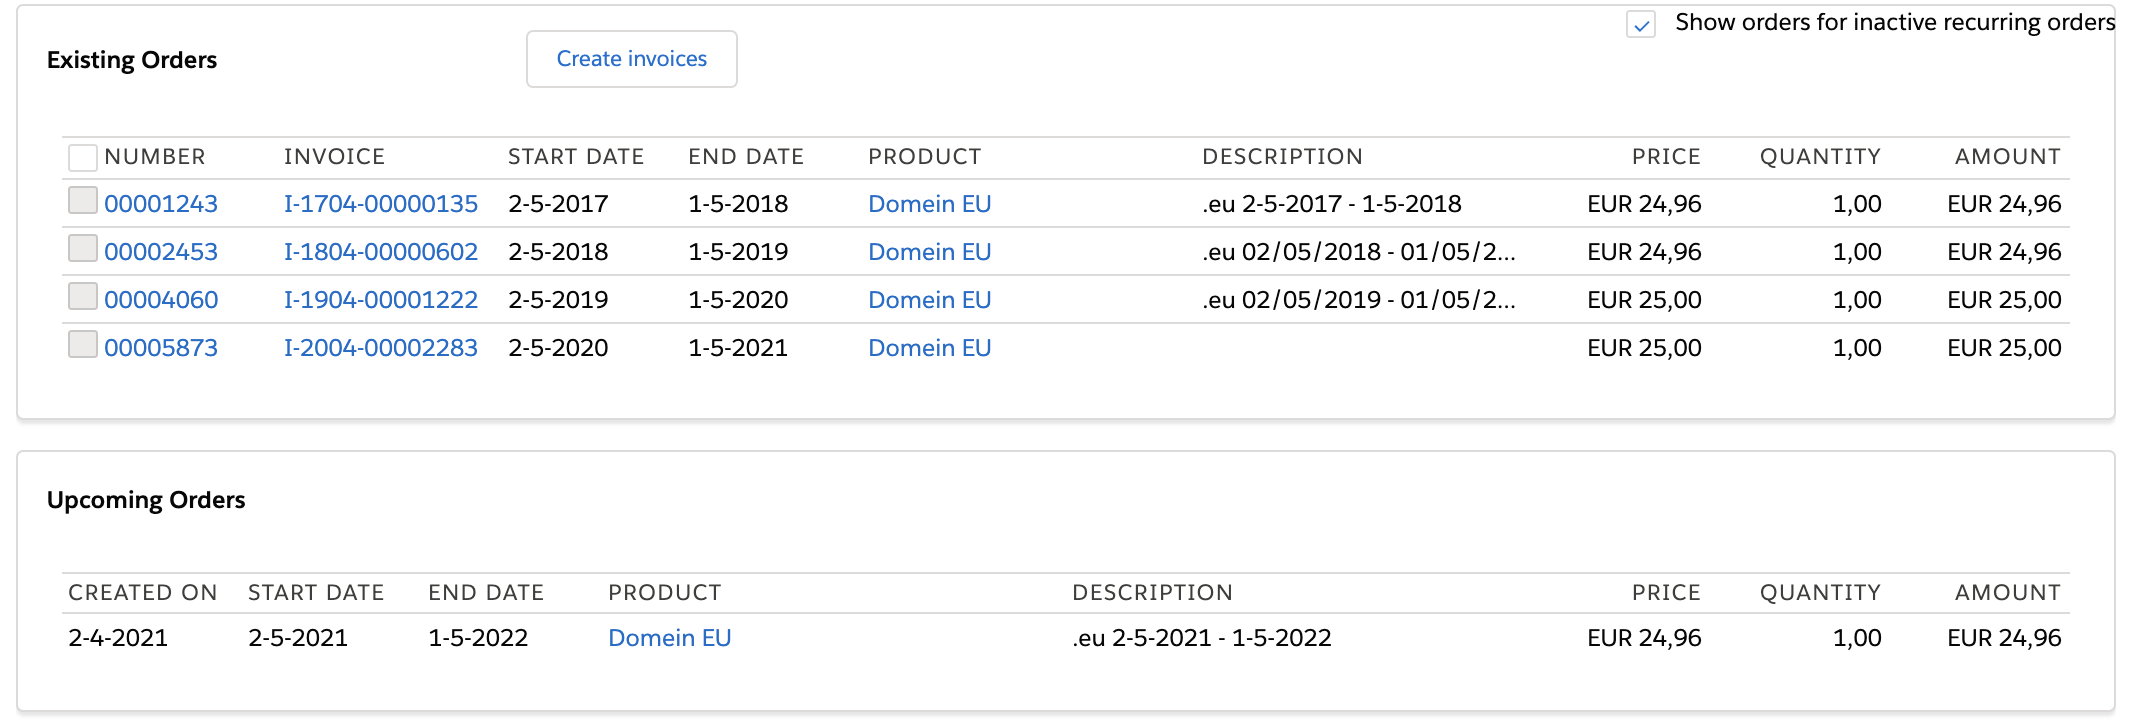Image resolution: width=2138 pixels, height=726 pixels.
Task: Open Domein EU product under Upcoming Orders
Action: point(669,638)
